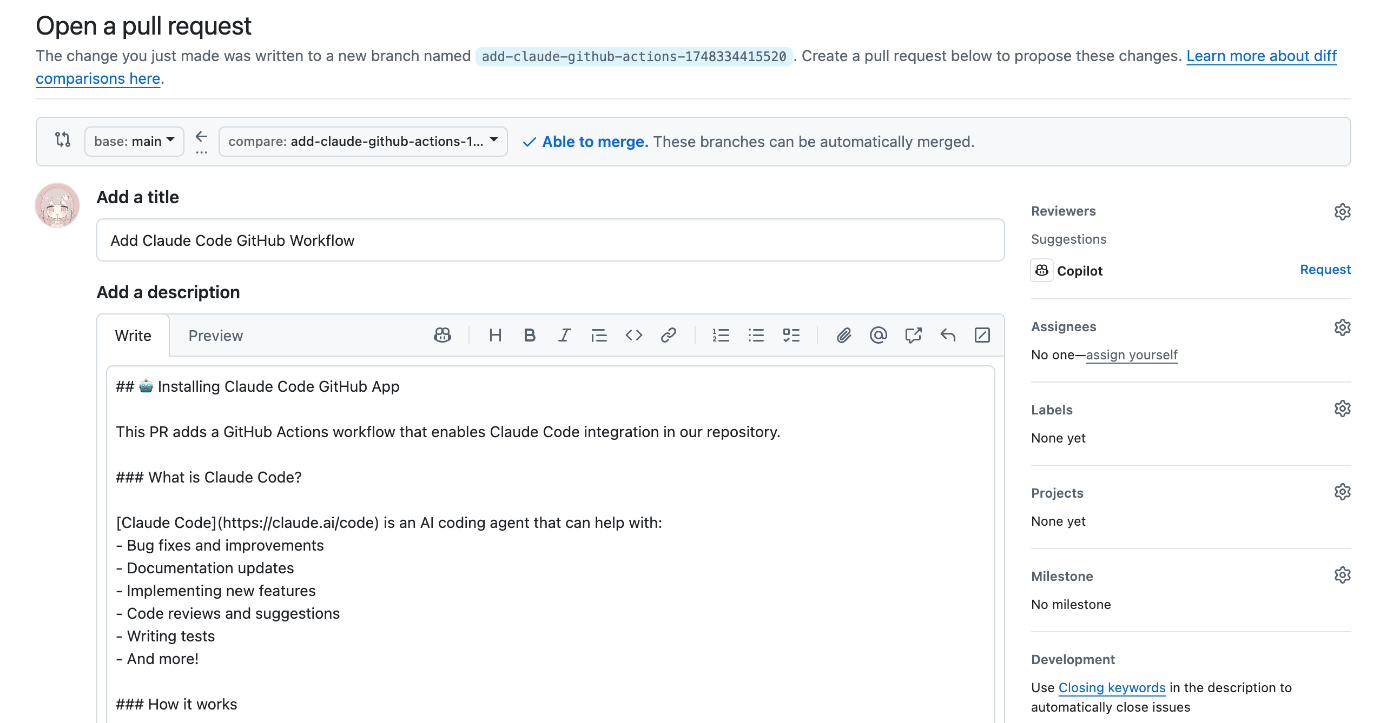Click the '- Documentation updates' line
The width and height of the screenshot is (1400, 723).
click(205, 568)
